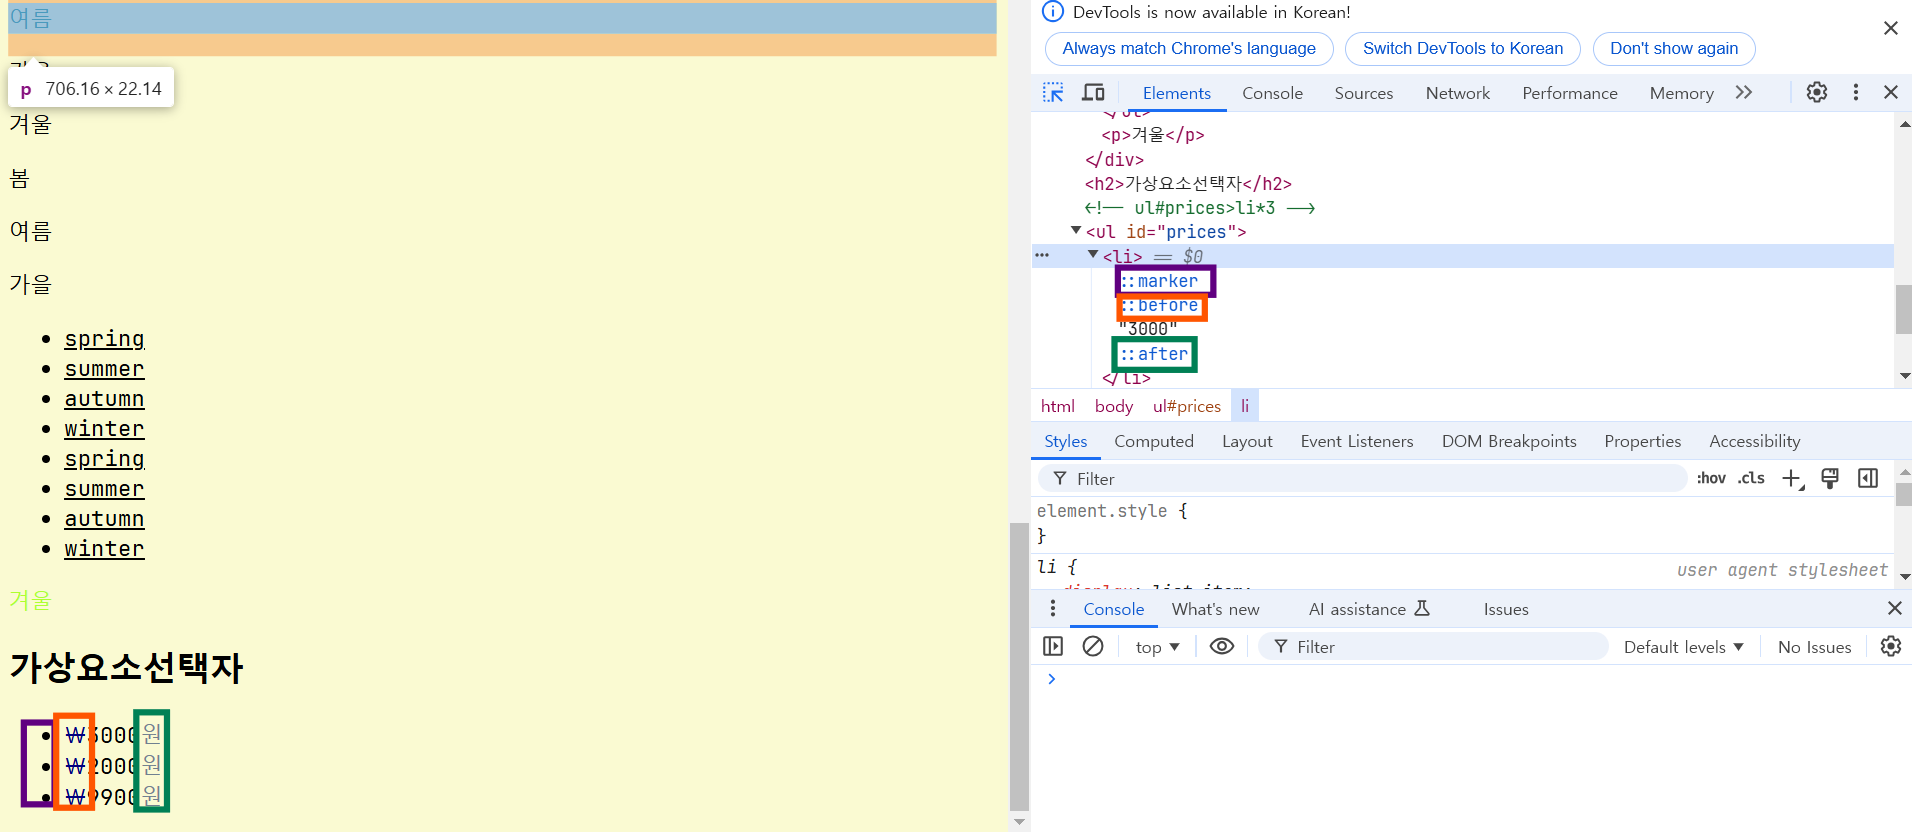Select the h2 가상요소선택자 node
The height and width of the screenshot is (832, 1912).
click(x=1188, y=183)
